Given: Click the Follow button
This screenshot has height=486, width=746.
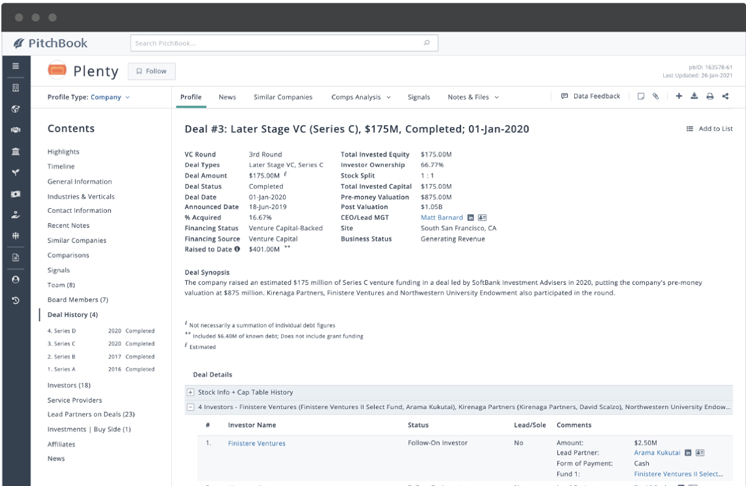Looking at the screenshot, I should (x=152, y=71).
